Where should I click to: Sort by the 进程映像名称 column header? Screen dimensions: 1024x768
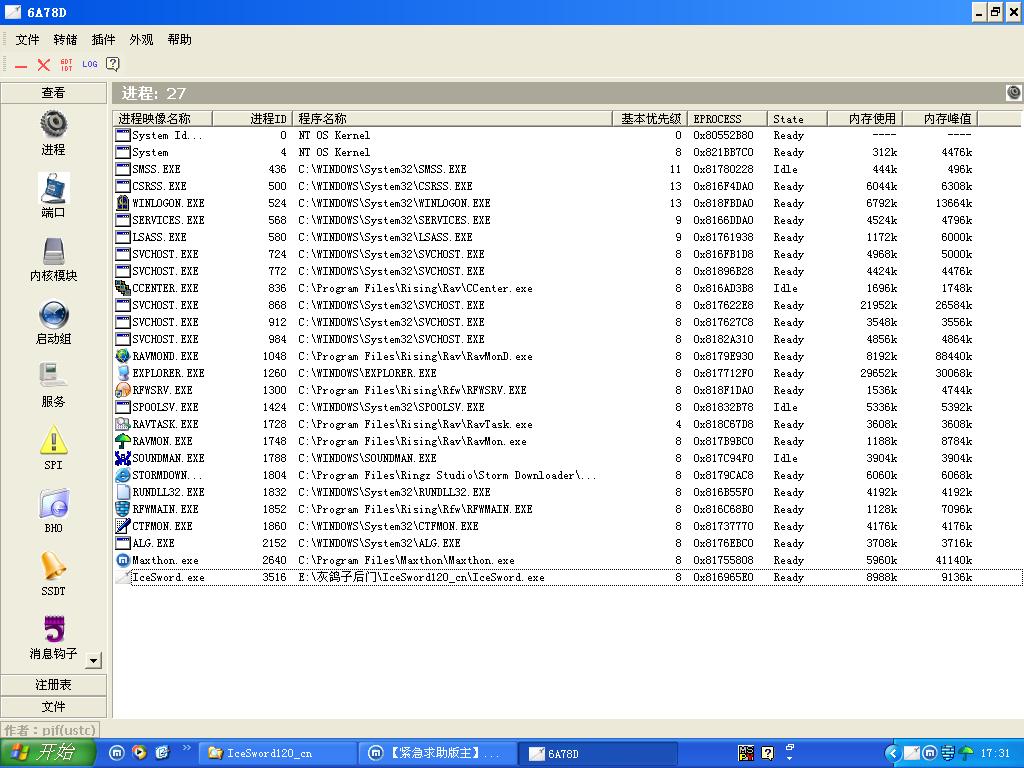tap(163, 119)
